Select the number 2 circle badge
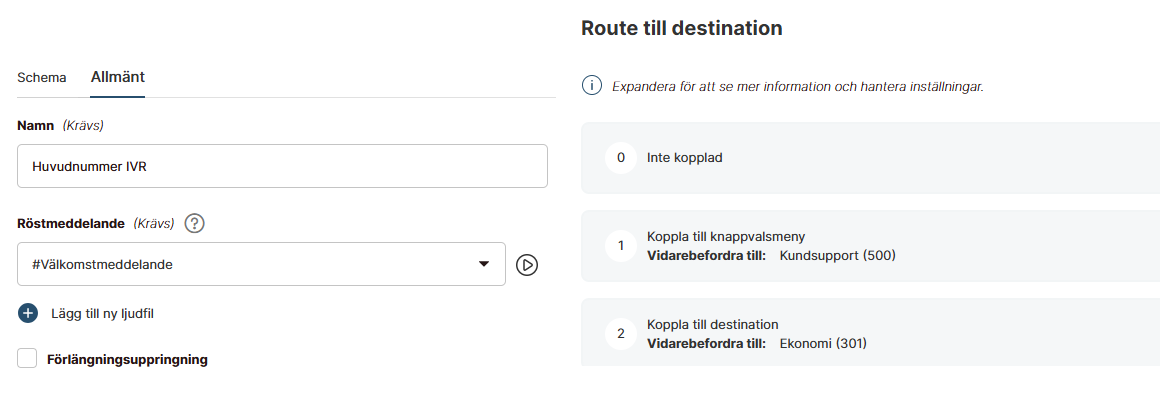This screenshot has height=398, width=1172. (620, 334)
